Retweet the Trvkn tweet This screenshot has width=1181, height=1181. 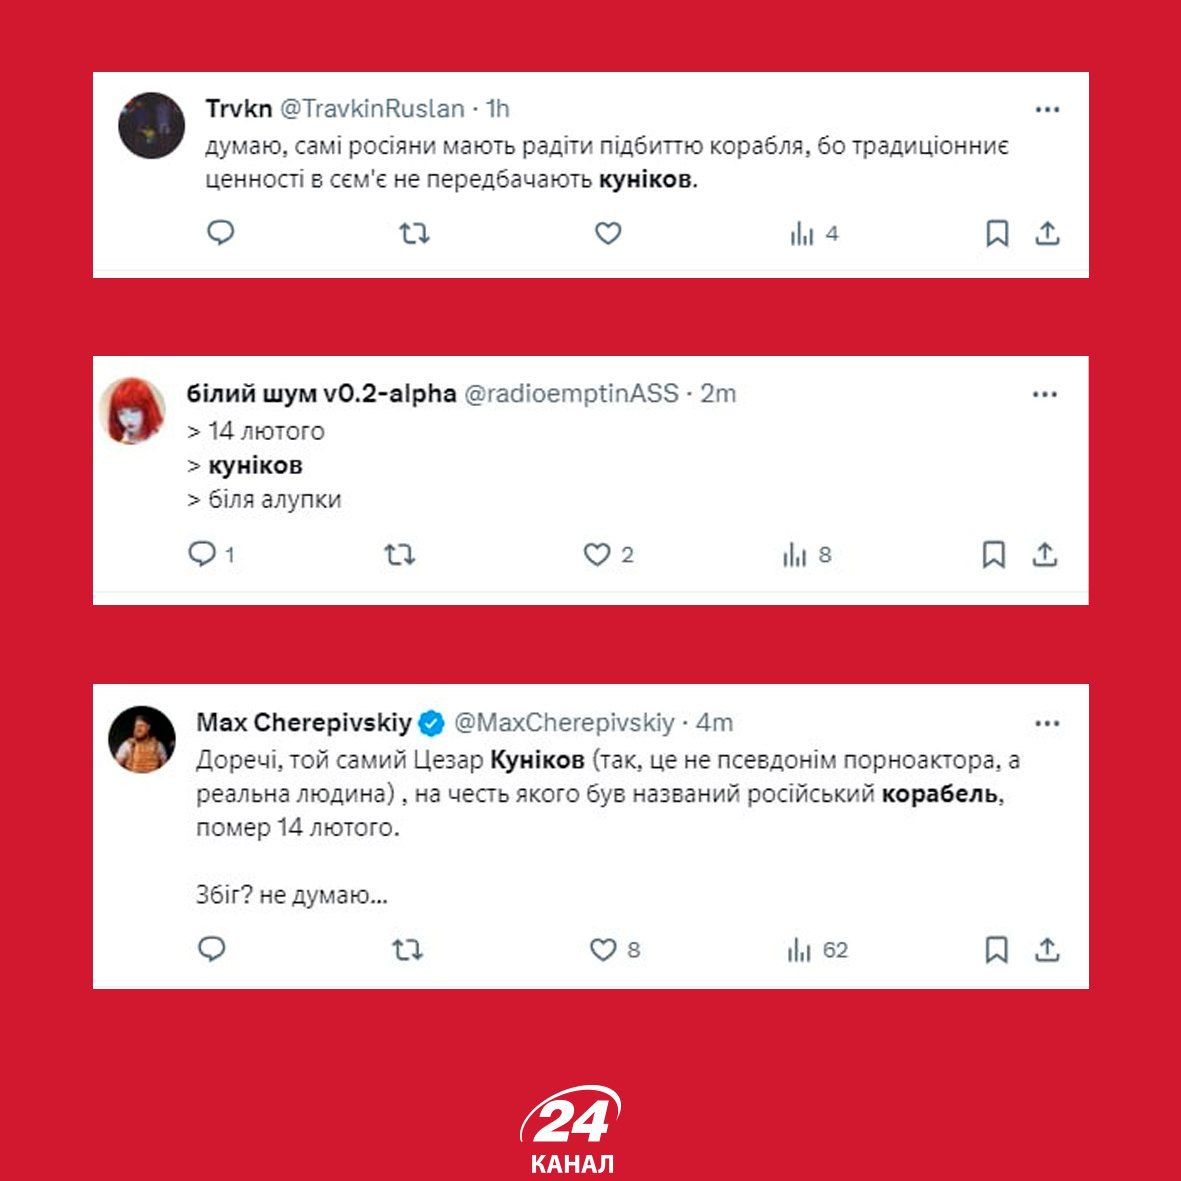pos(414,233)
